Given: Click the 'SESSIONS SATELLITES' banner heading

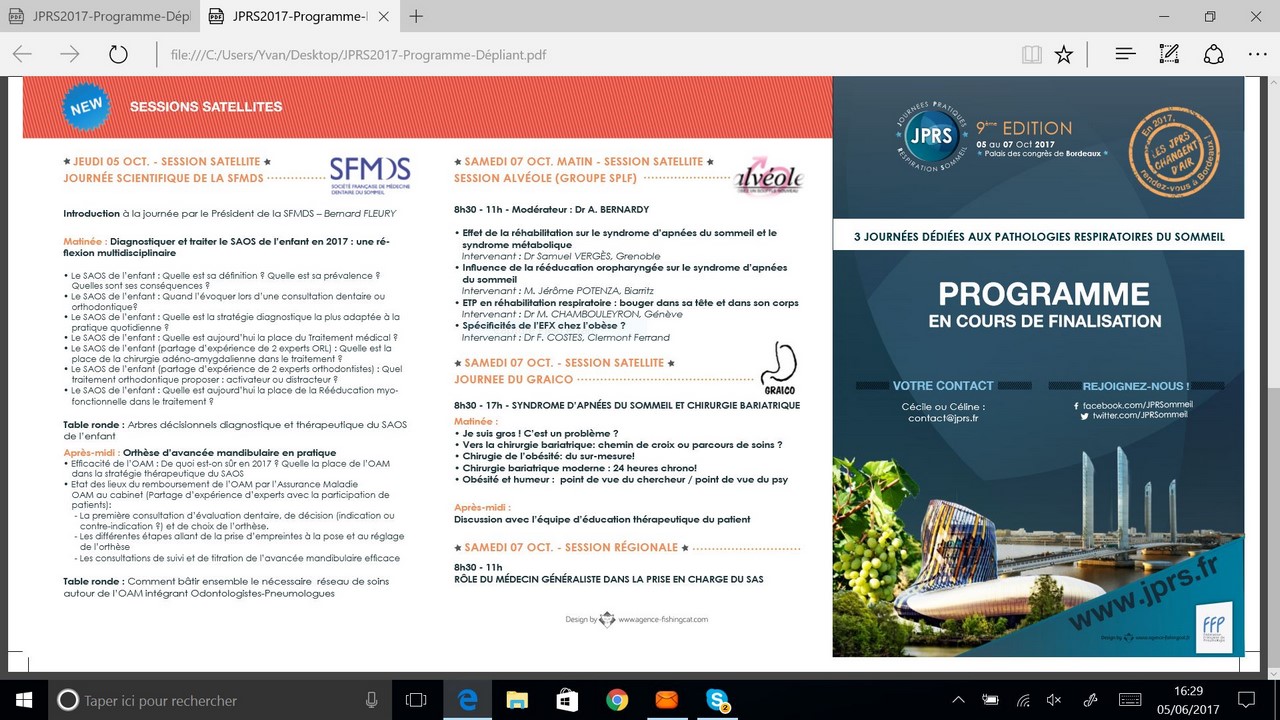Looking at the screenshot, I should click(206, 106).
